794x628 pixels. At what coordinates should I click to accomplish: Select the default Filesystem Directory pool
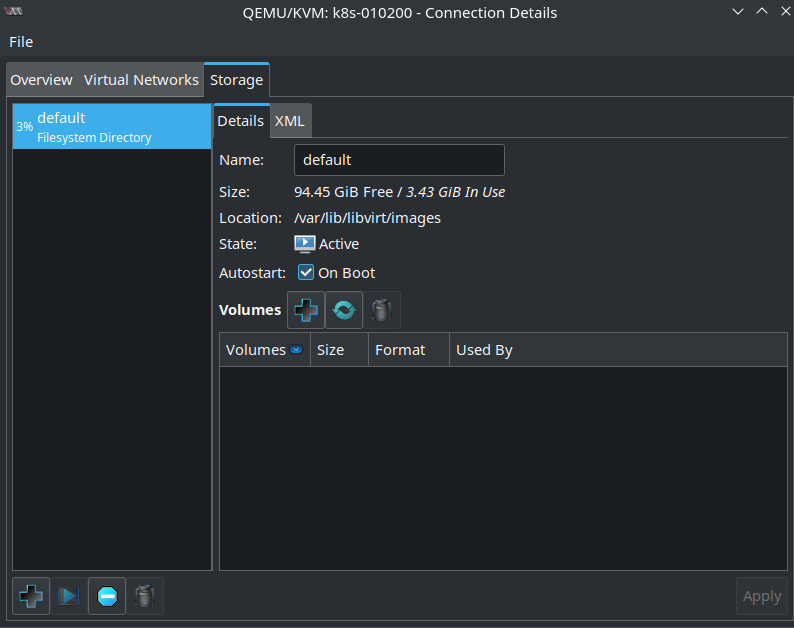pos(112,127)
